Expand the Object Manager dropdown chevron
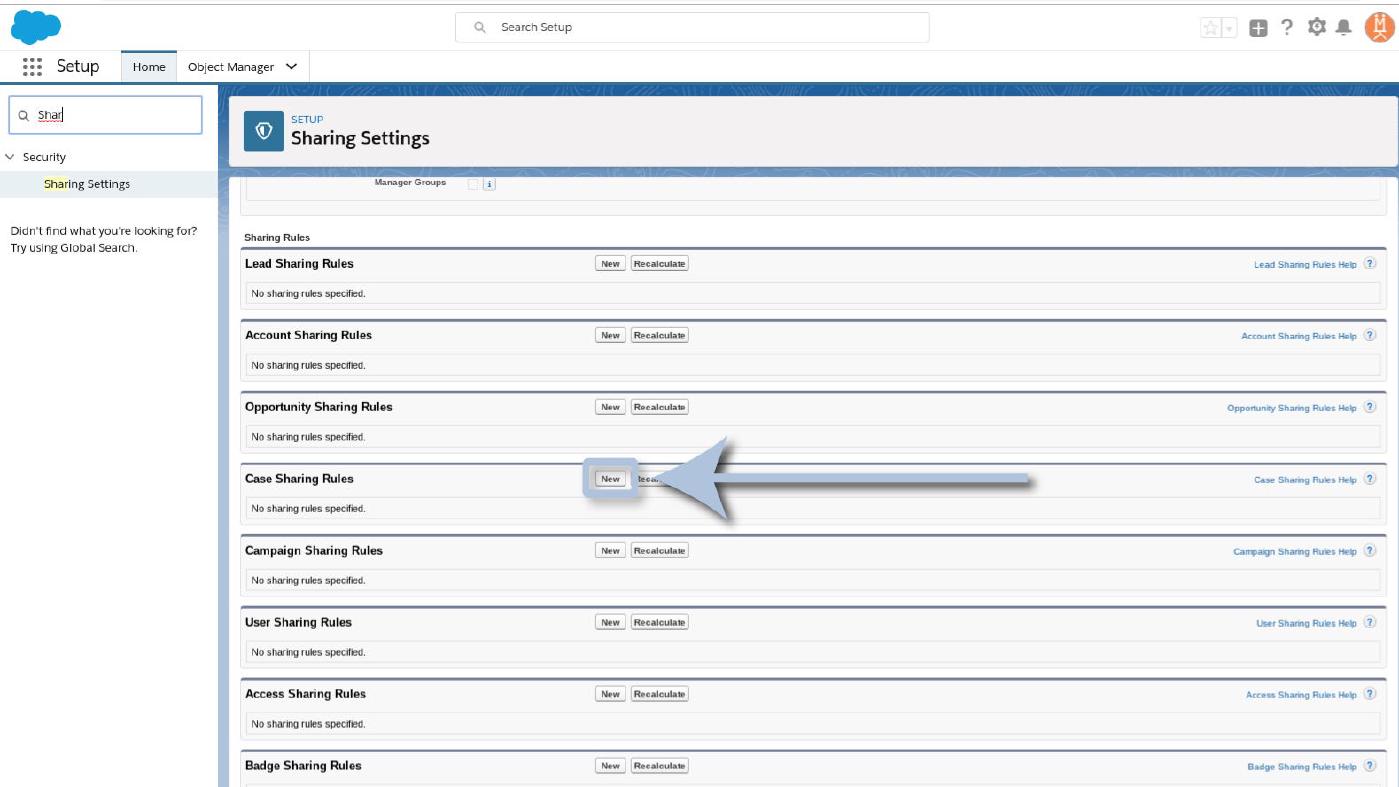Viewport: 1399px width, 787px height. [x=291, y=67]
